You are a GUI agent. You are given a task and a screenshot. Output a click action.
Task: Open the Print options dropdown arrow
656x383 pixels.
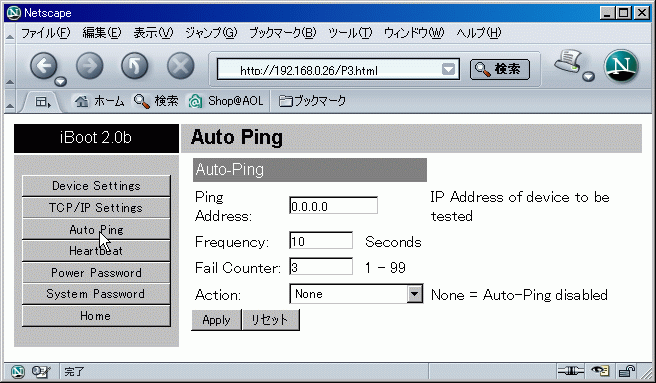pyautogui.click(x=589, y=76)
